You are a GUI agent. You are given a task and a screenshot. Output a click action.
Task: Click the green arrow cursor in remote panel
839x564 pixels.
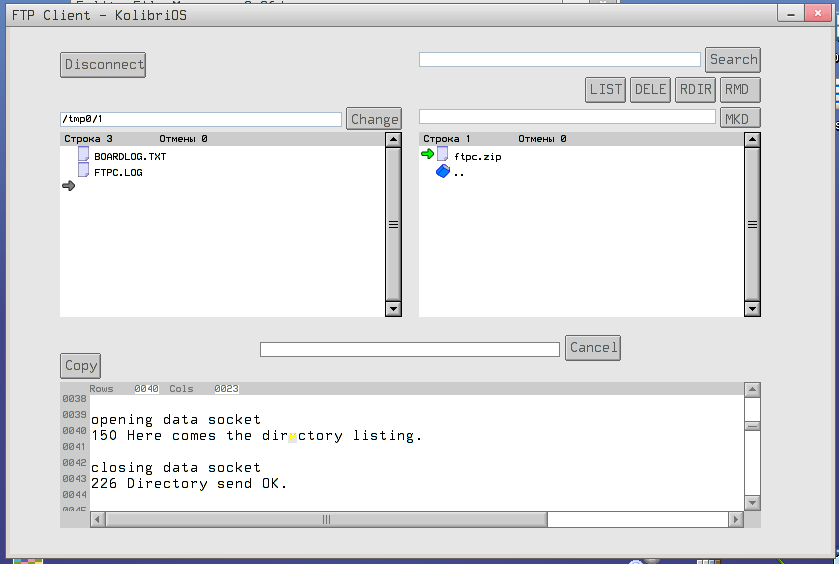click(427, 154)
